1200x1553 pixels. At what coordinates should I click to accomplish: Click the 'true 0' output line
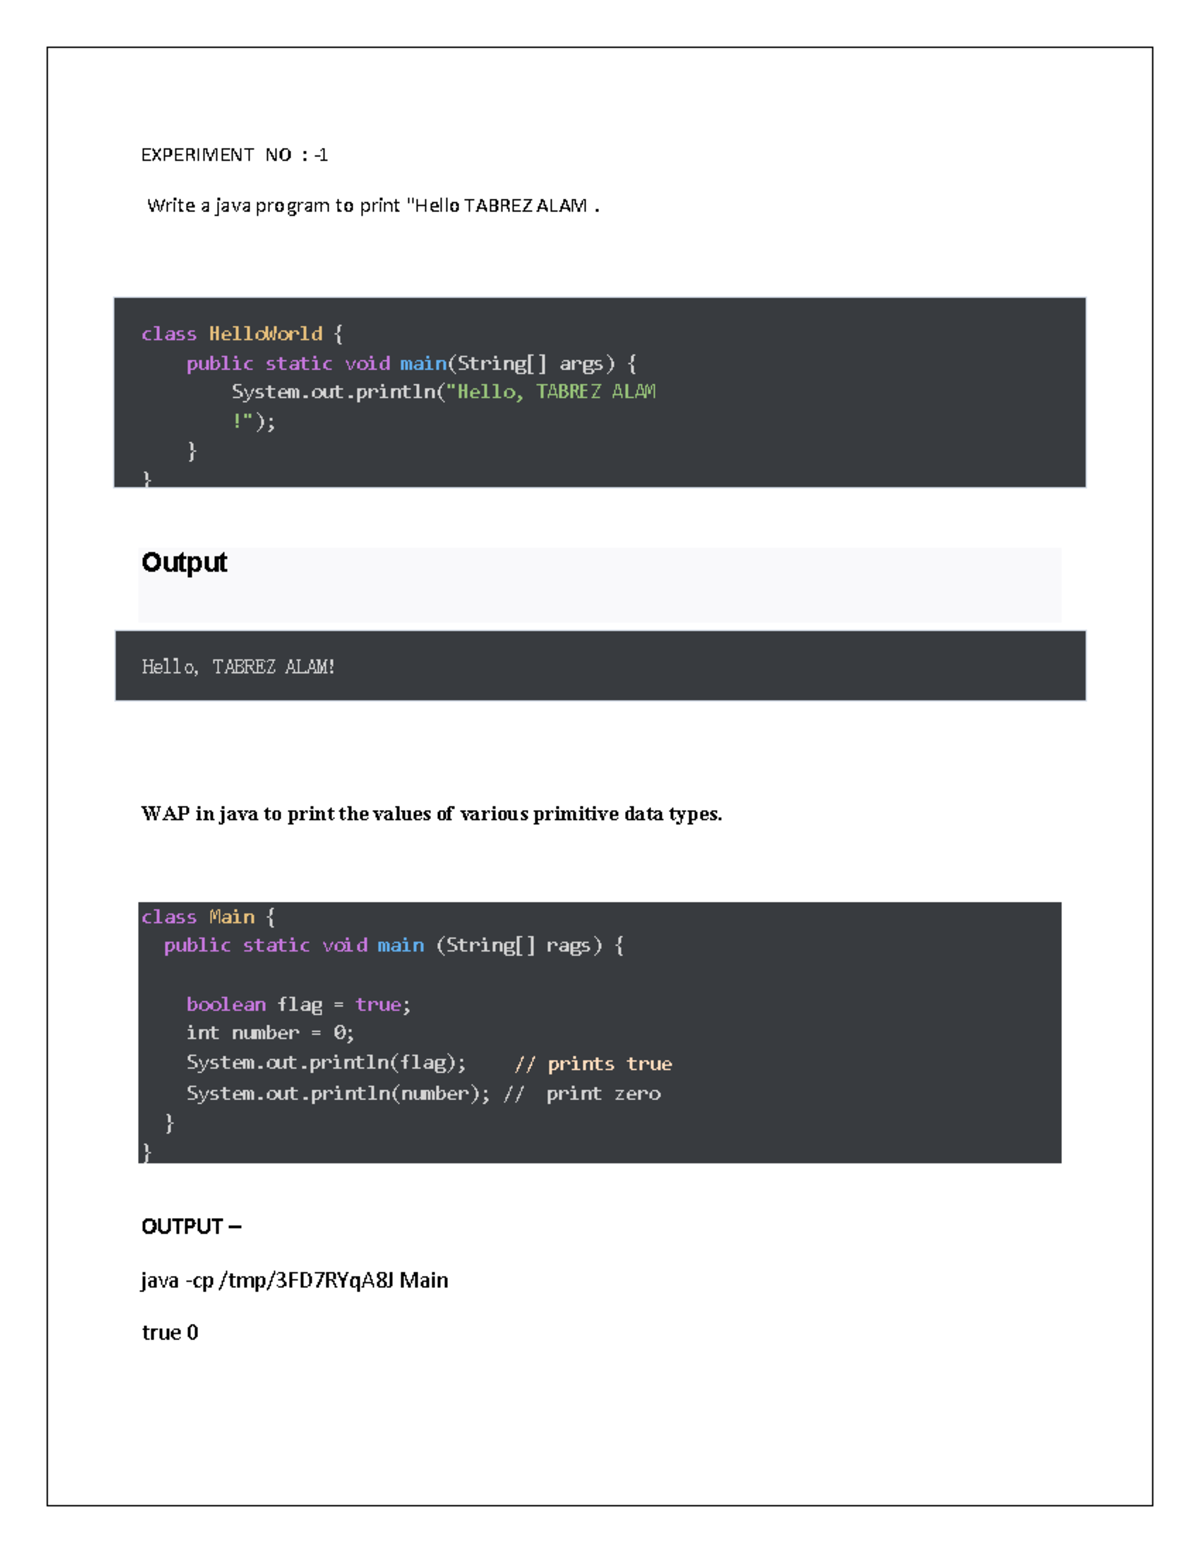(170, 1333)
